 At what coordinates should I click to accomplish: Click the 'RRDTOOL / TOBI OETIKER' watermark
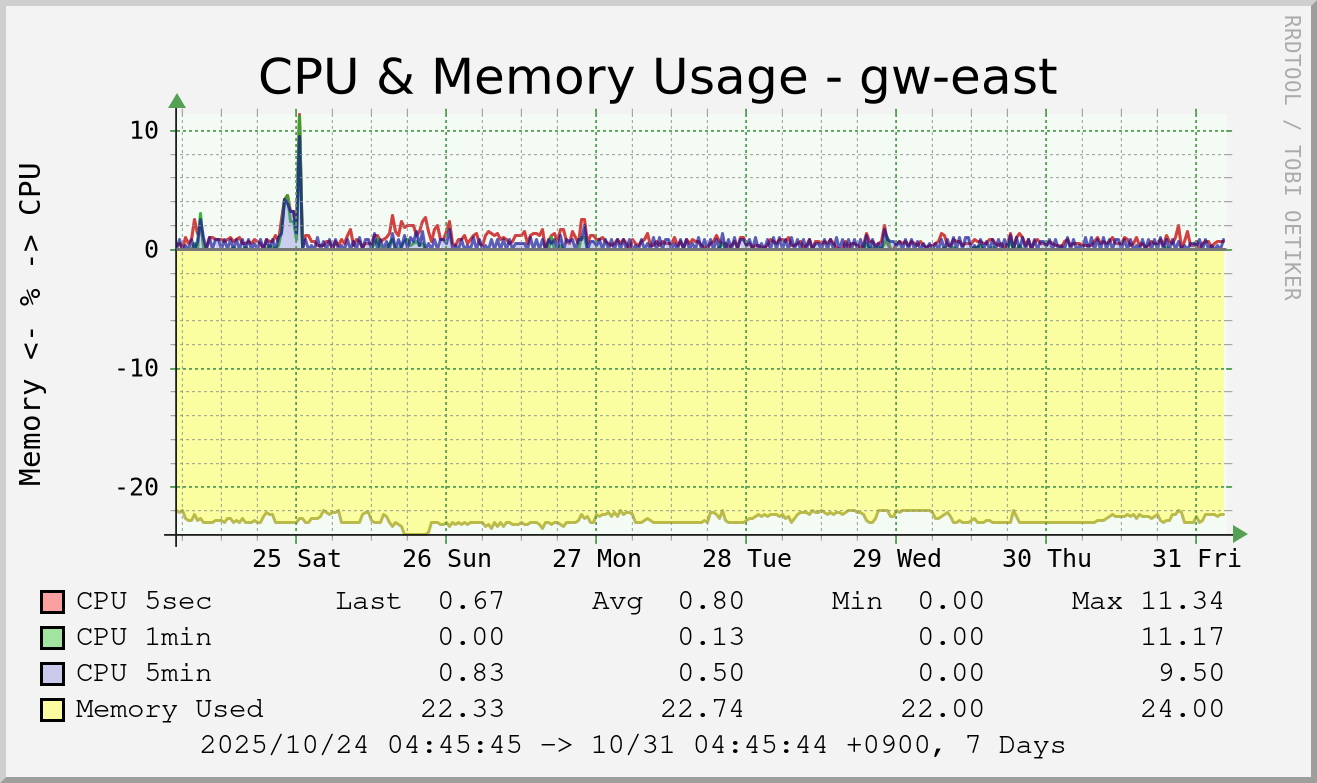tap(1291, 157)
